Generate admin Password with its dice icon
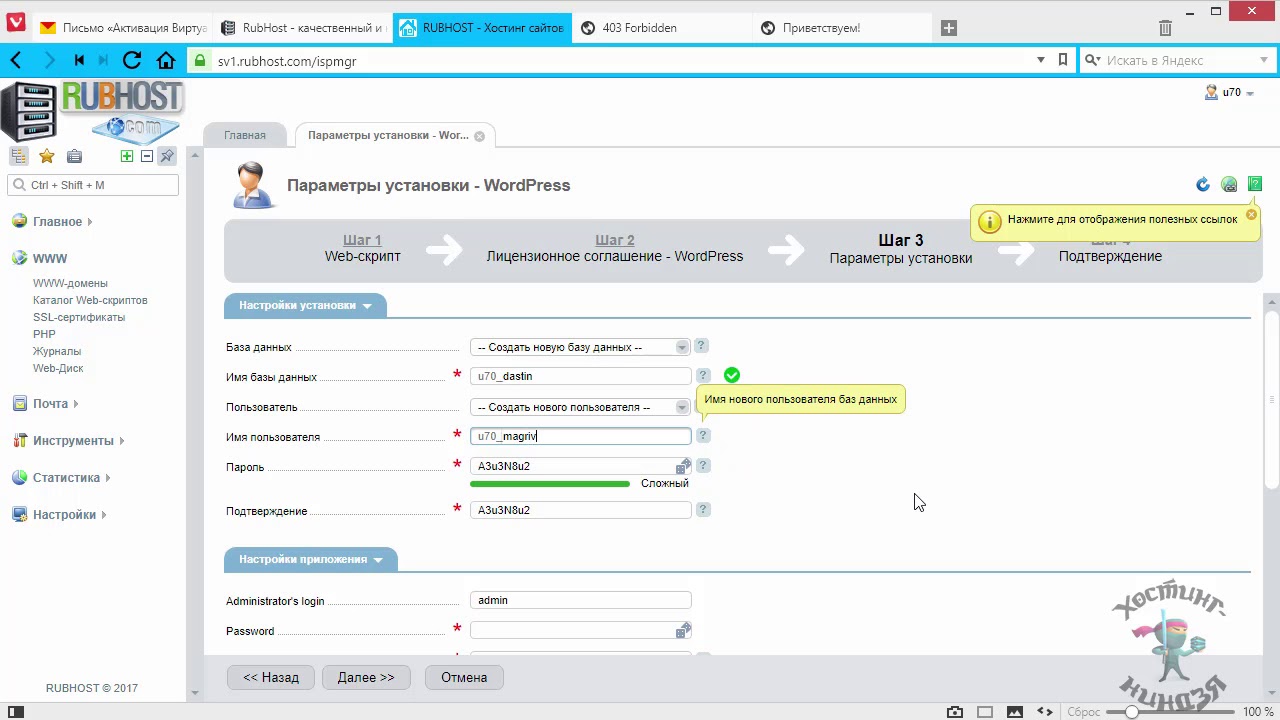This screenshot has width=1280, height=720. (x=683, y=631)
